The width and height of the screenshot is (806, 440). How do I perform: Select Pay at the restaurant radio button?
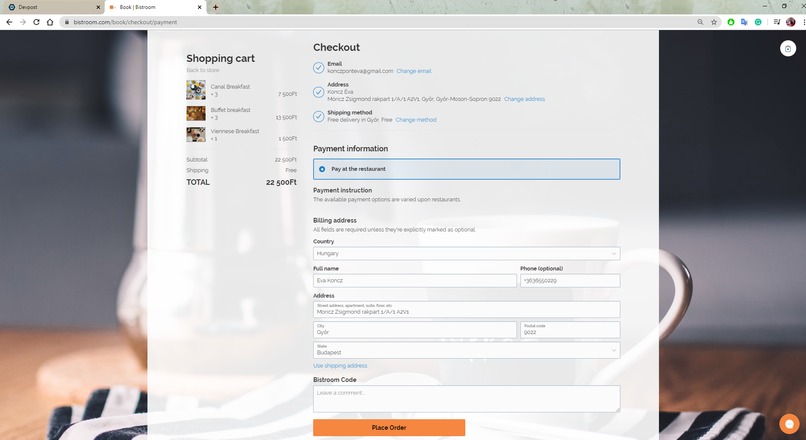[322, 169]
